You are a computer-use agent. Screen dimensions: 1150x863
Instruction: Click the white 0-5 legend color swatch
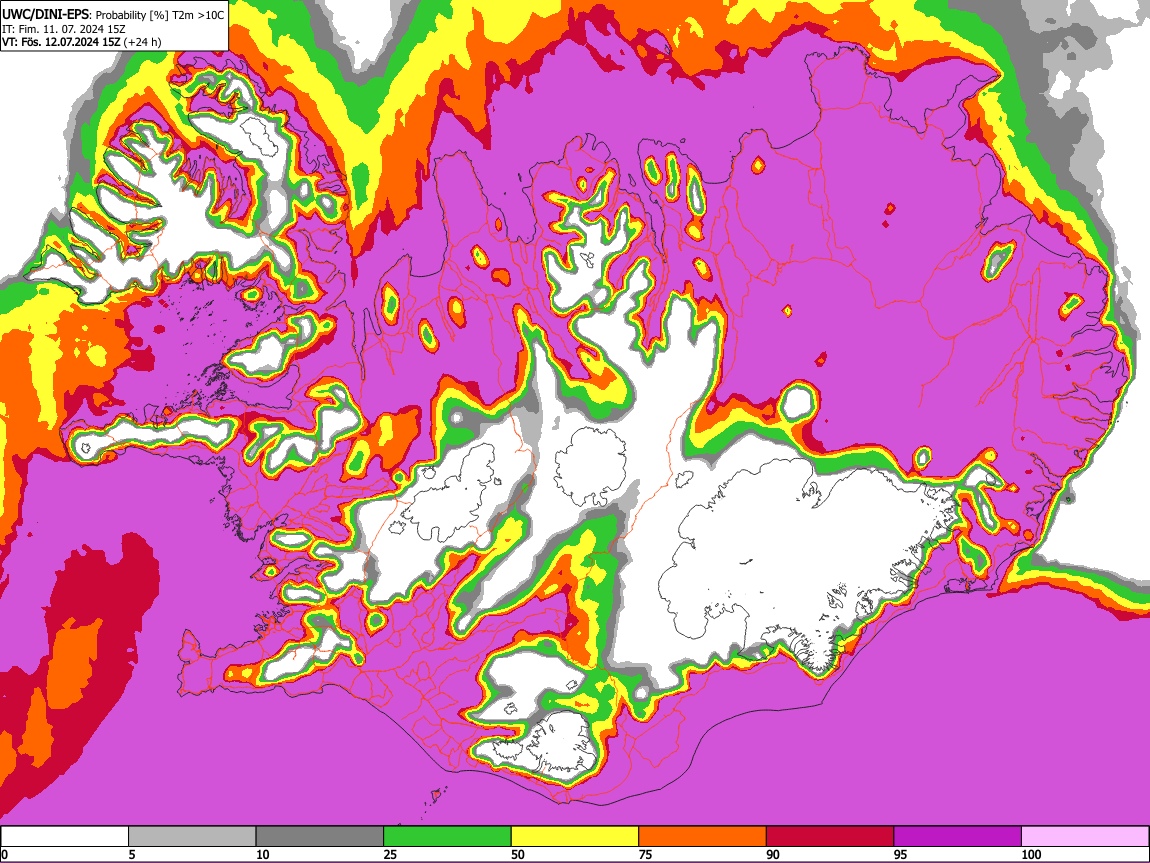65,837
